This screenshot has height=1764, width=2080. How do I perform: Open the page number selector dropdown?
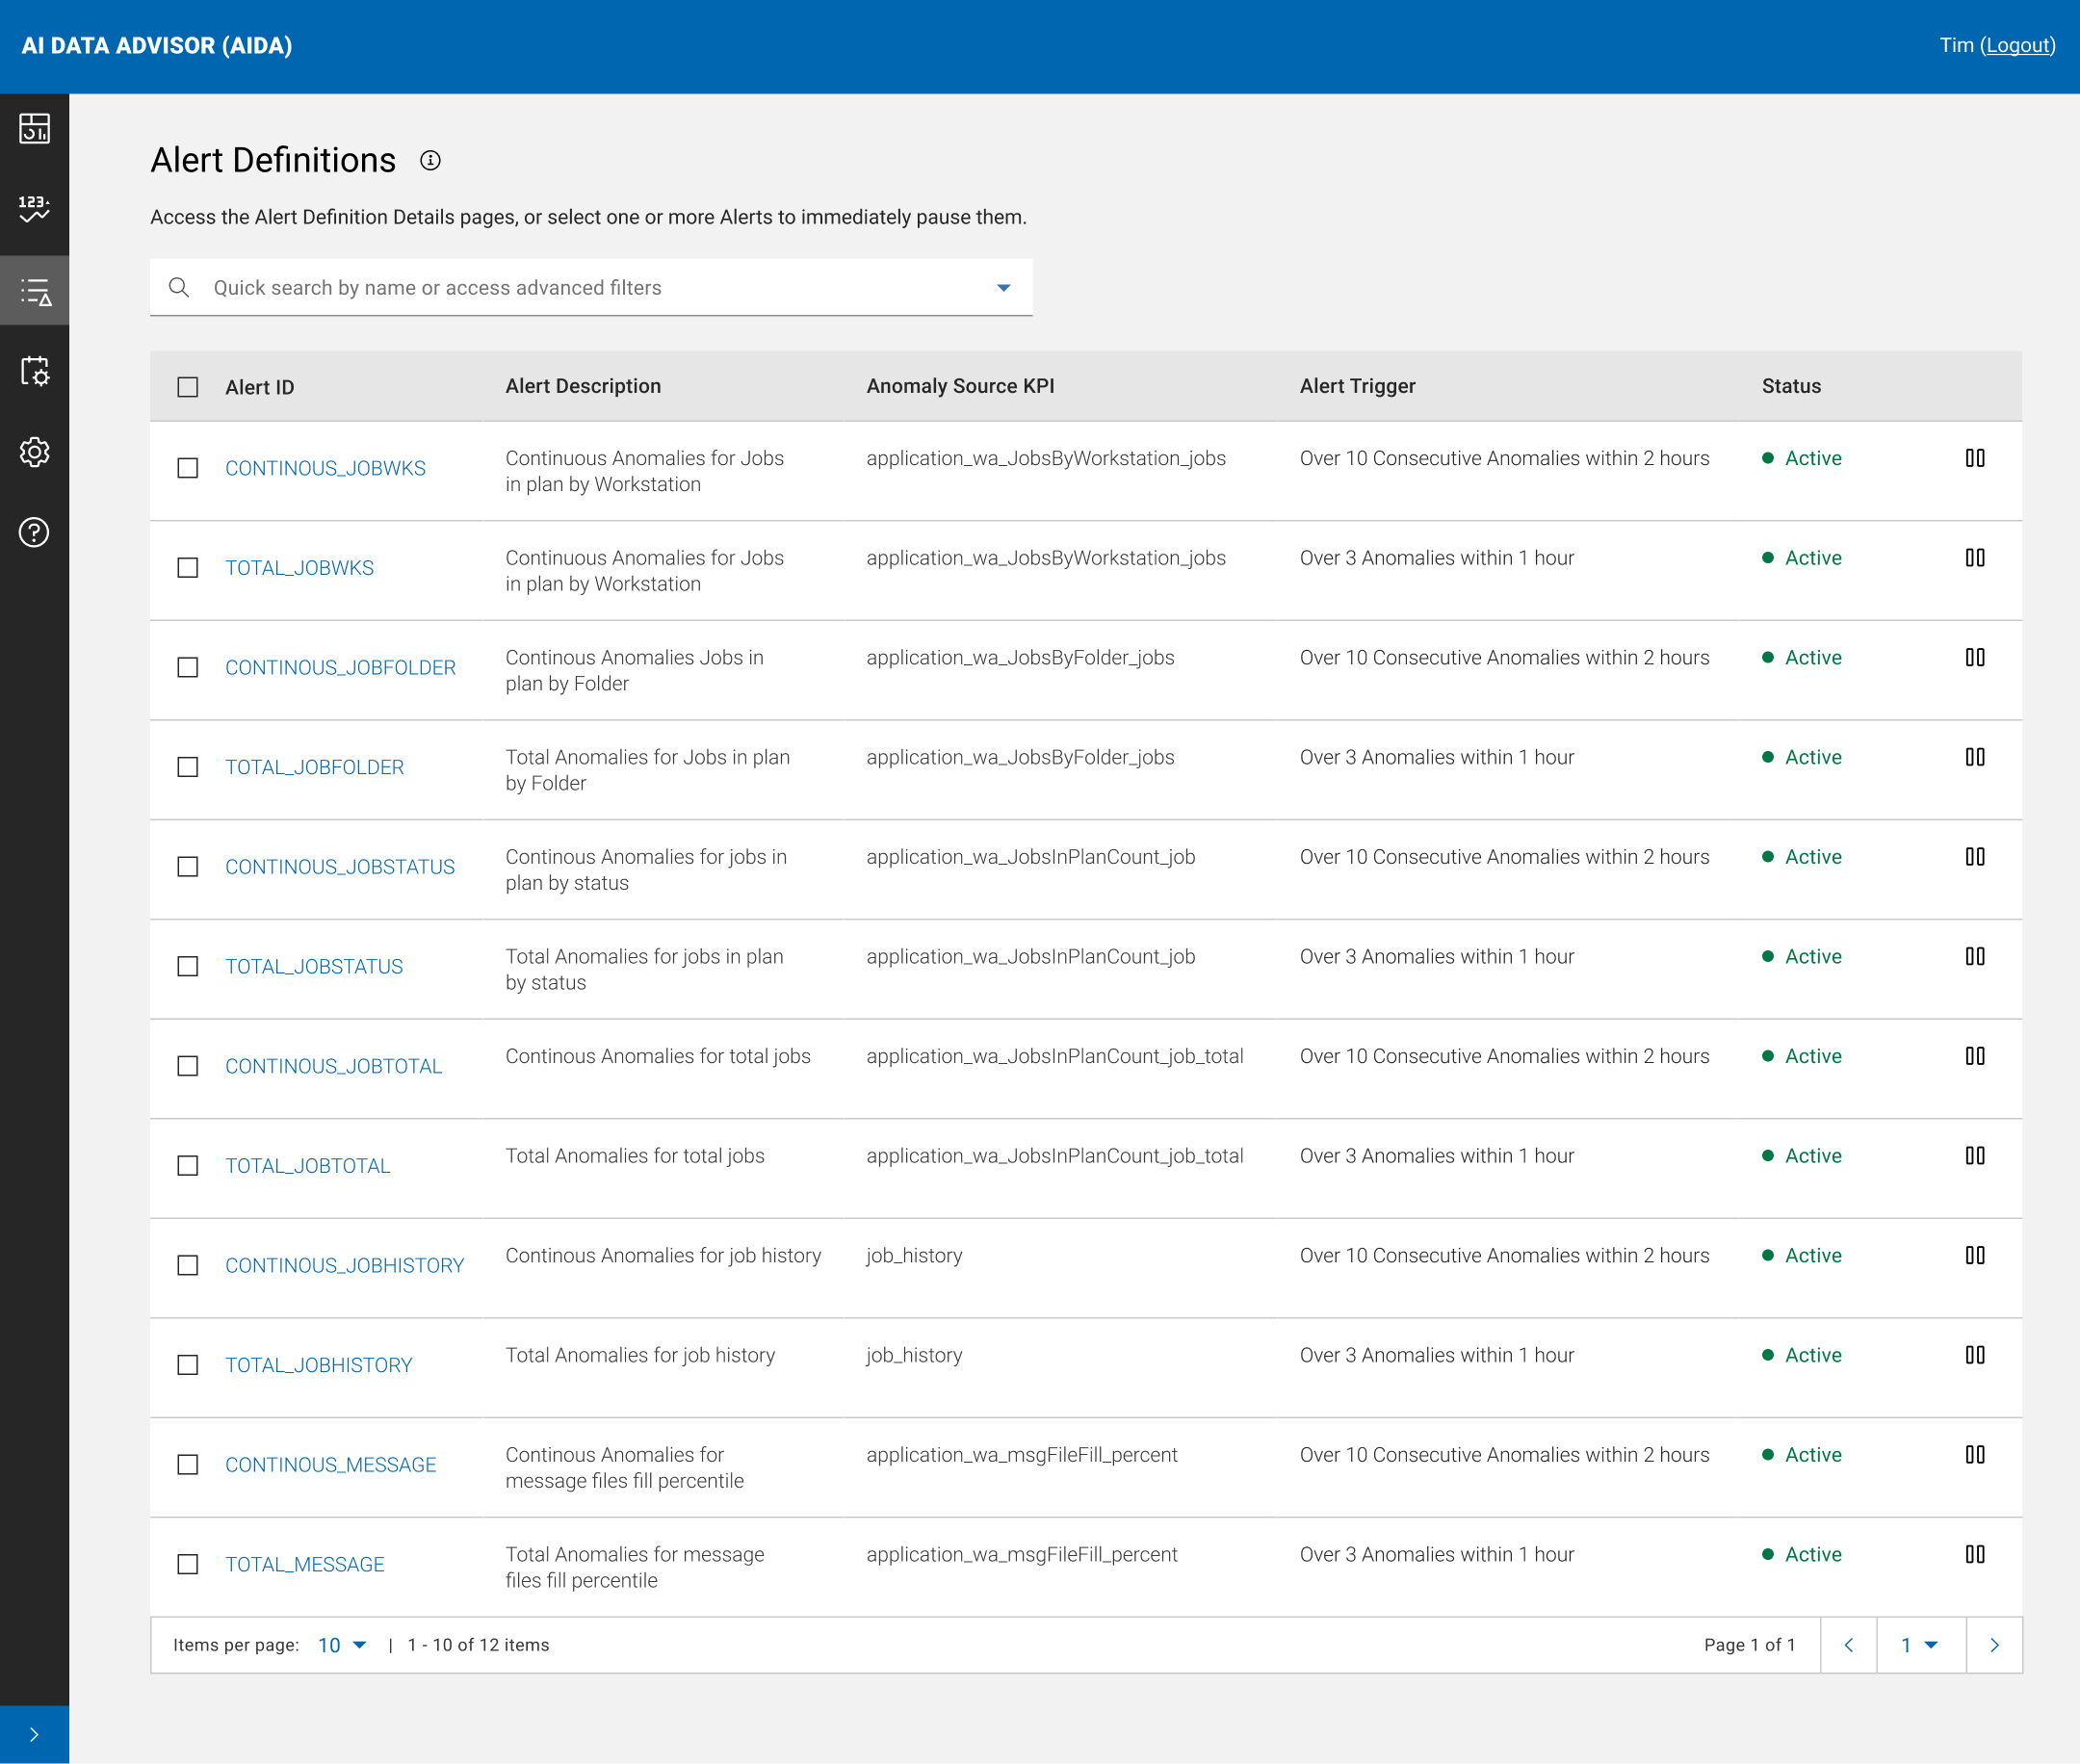(x=1919, y=1645)
